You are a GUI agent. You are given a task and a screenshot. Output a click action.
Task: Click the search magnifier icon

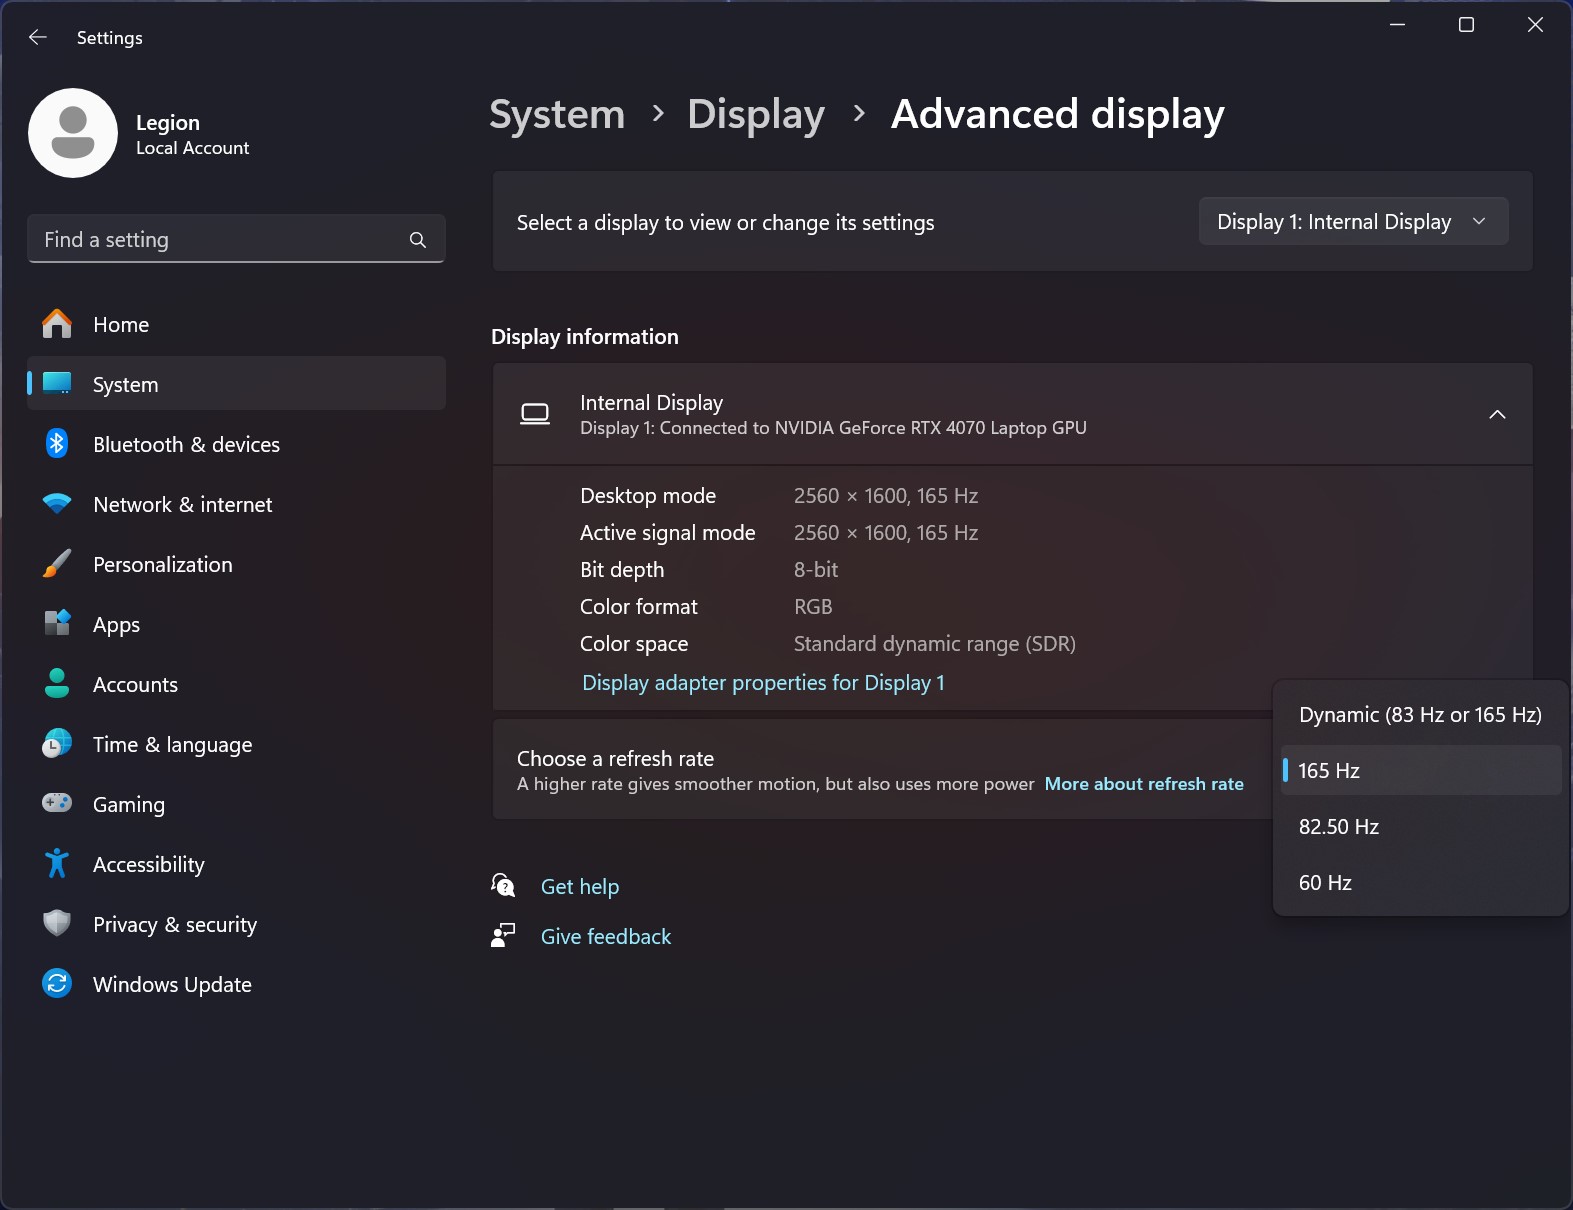pos(418,240)
